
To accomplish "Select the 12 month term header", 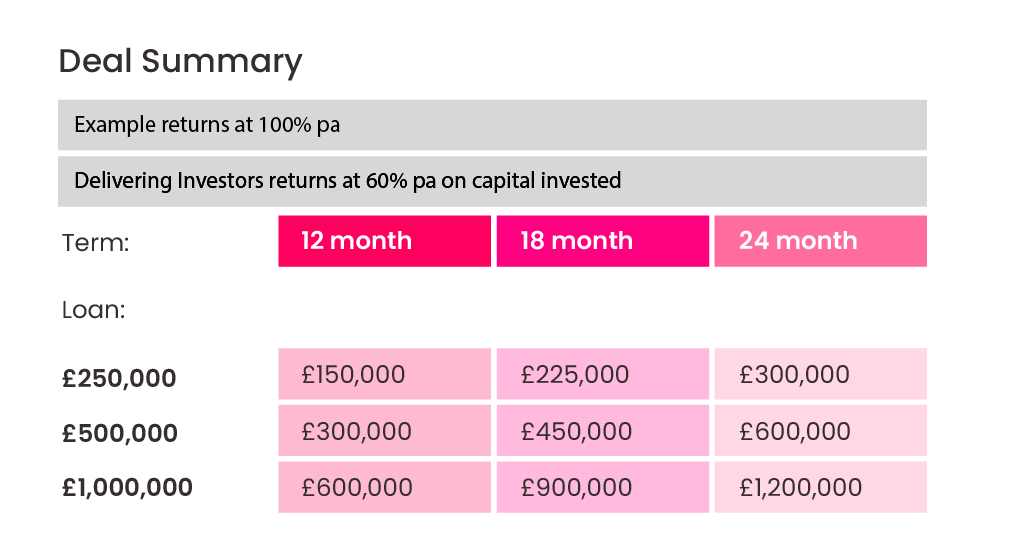I will (x=384, y=241).
